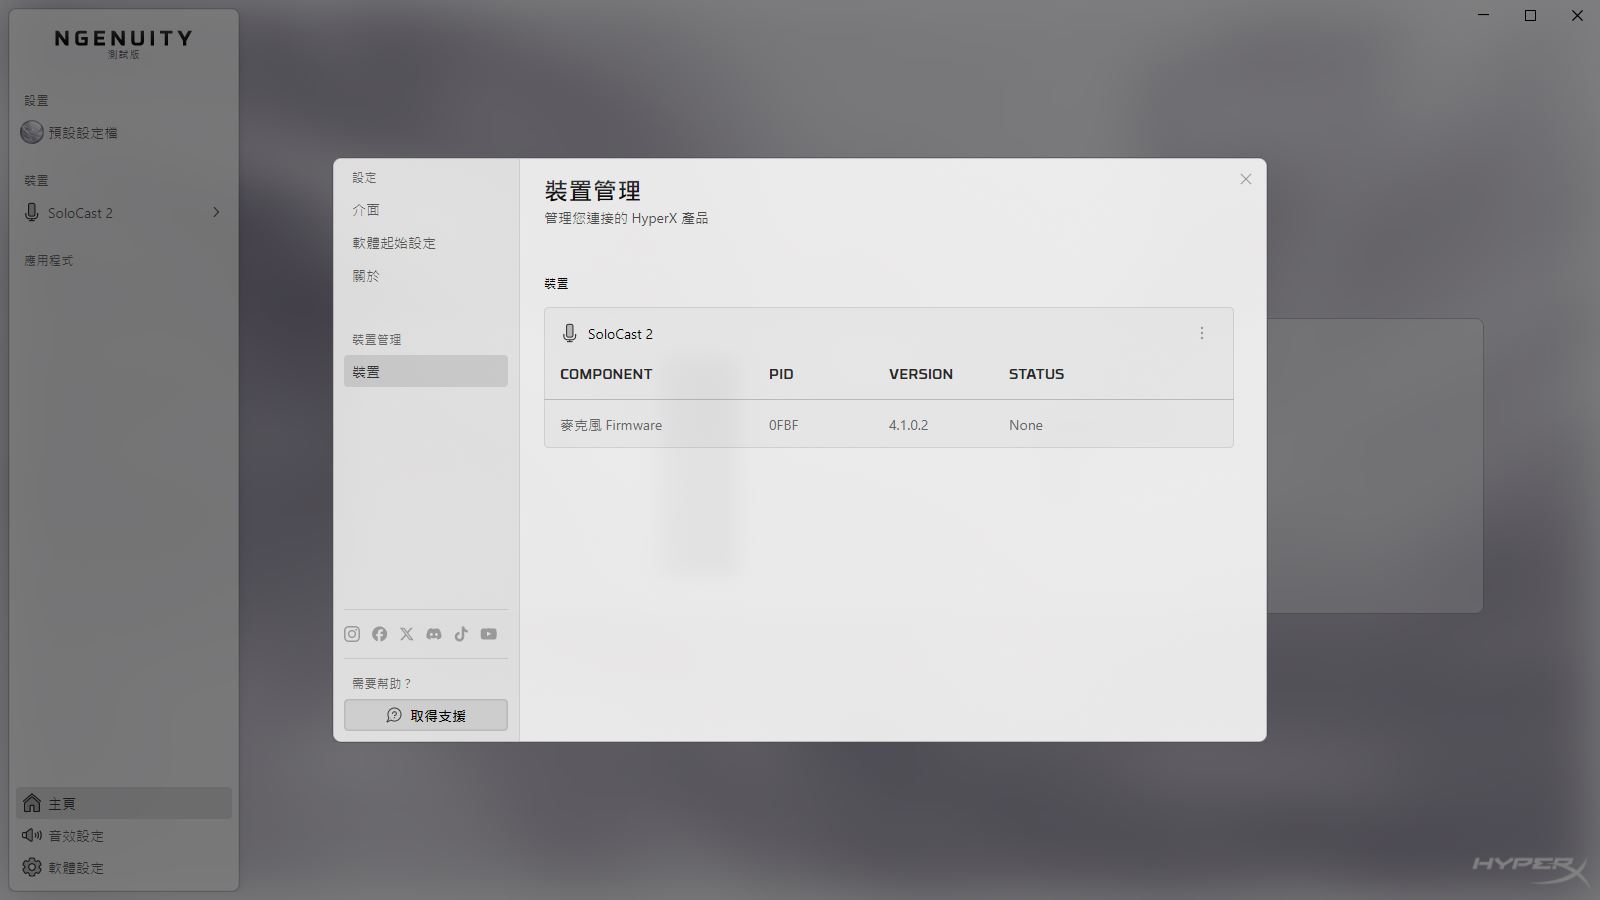Click the SoloCast 2 device card title
The width and height of the screenshot is (1600, 900).
(620, 334)
